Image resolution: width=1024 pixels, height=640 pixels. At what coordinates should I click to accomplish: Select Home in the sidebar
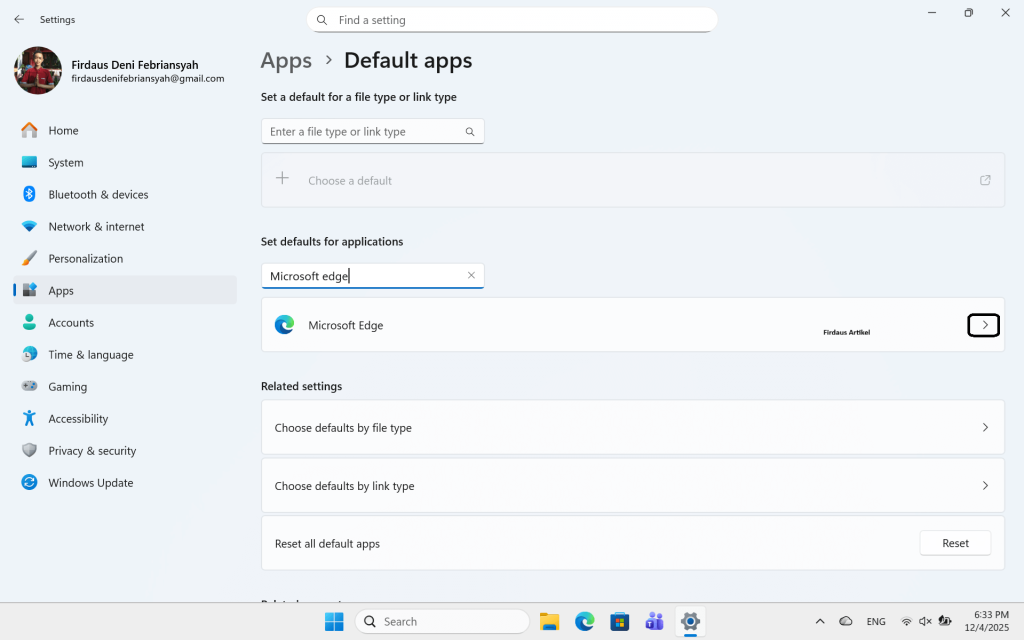click(125, 130)
